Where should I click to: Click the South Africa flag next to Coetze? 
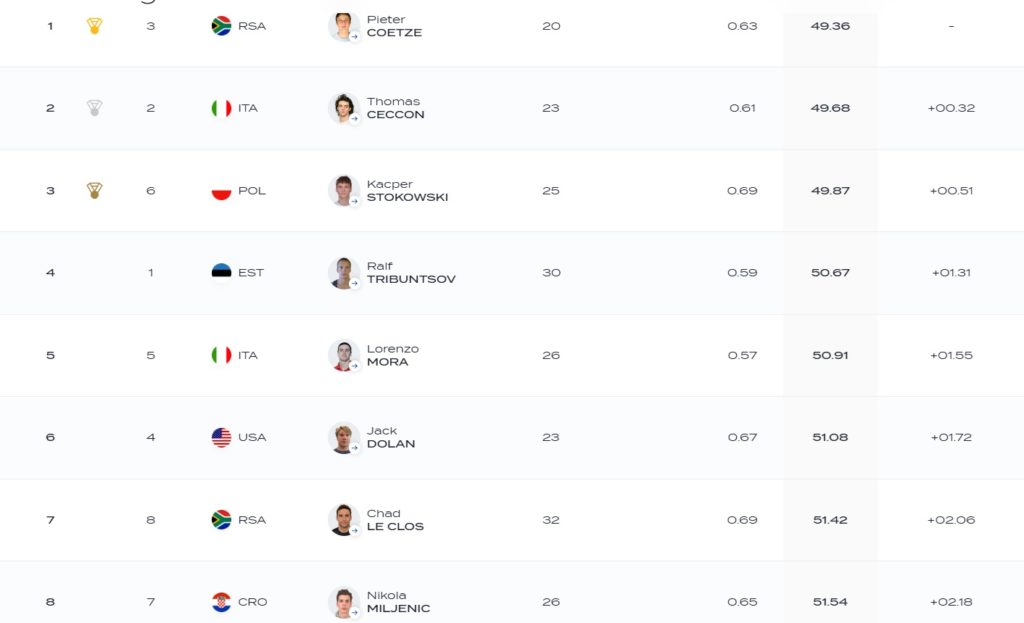tap(221, 26)
